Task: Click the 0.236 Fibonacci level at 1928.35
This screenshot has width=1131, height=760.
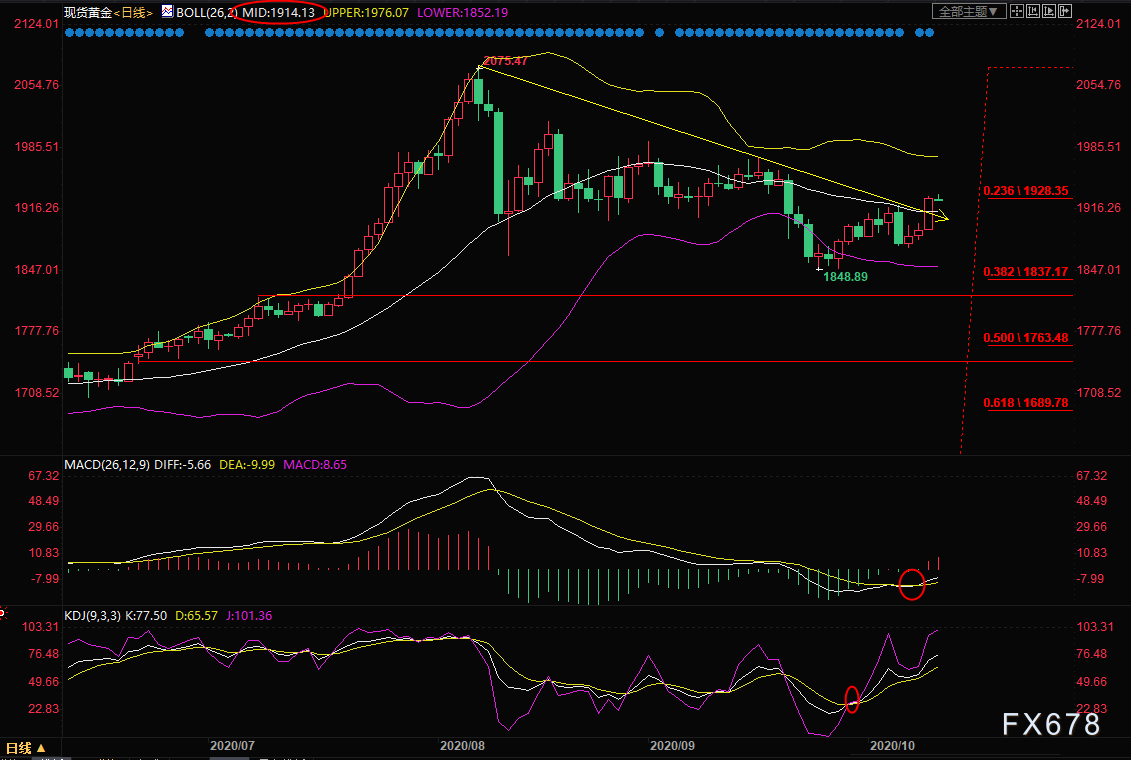Action: (1025, 190)
